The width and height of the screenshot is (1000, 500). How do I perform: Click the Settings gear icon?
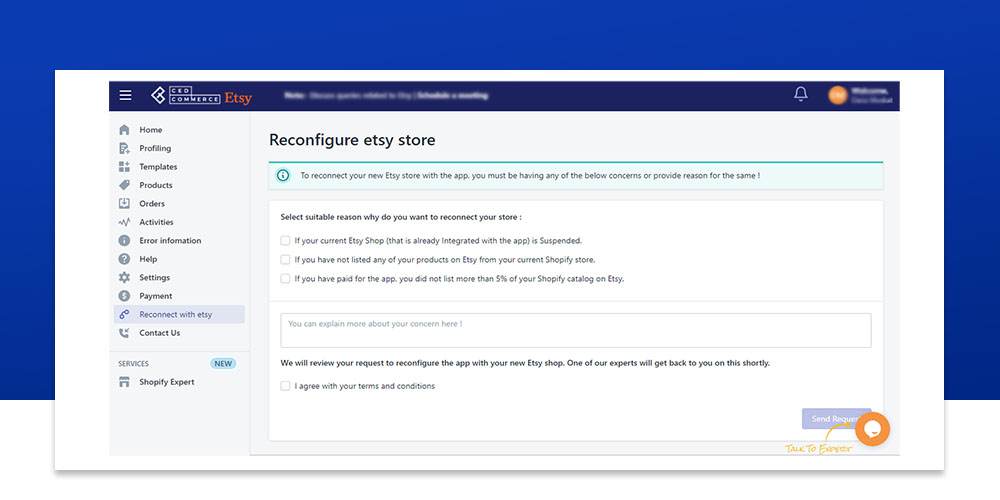(124, 277)
